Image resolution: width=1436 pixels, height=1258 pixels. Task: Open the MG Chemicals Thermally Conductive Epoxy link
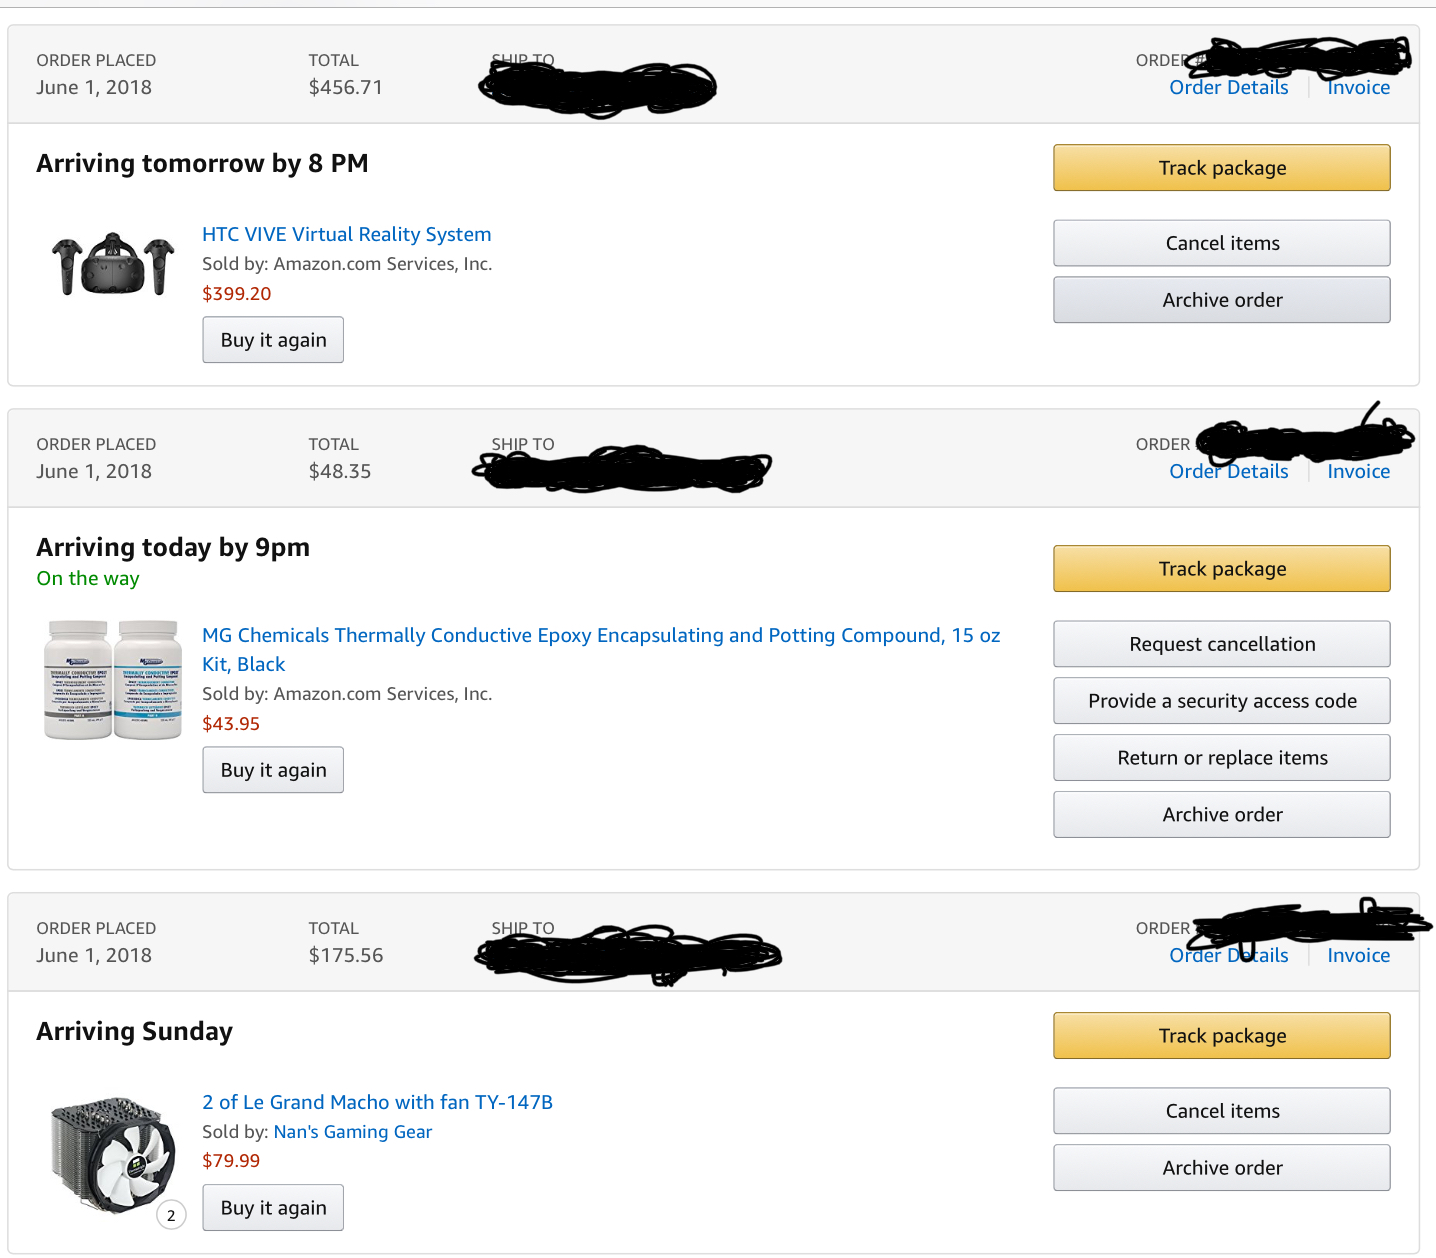601,650
